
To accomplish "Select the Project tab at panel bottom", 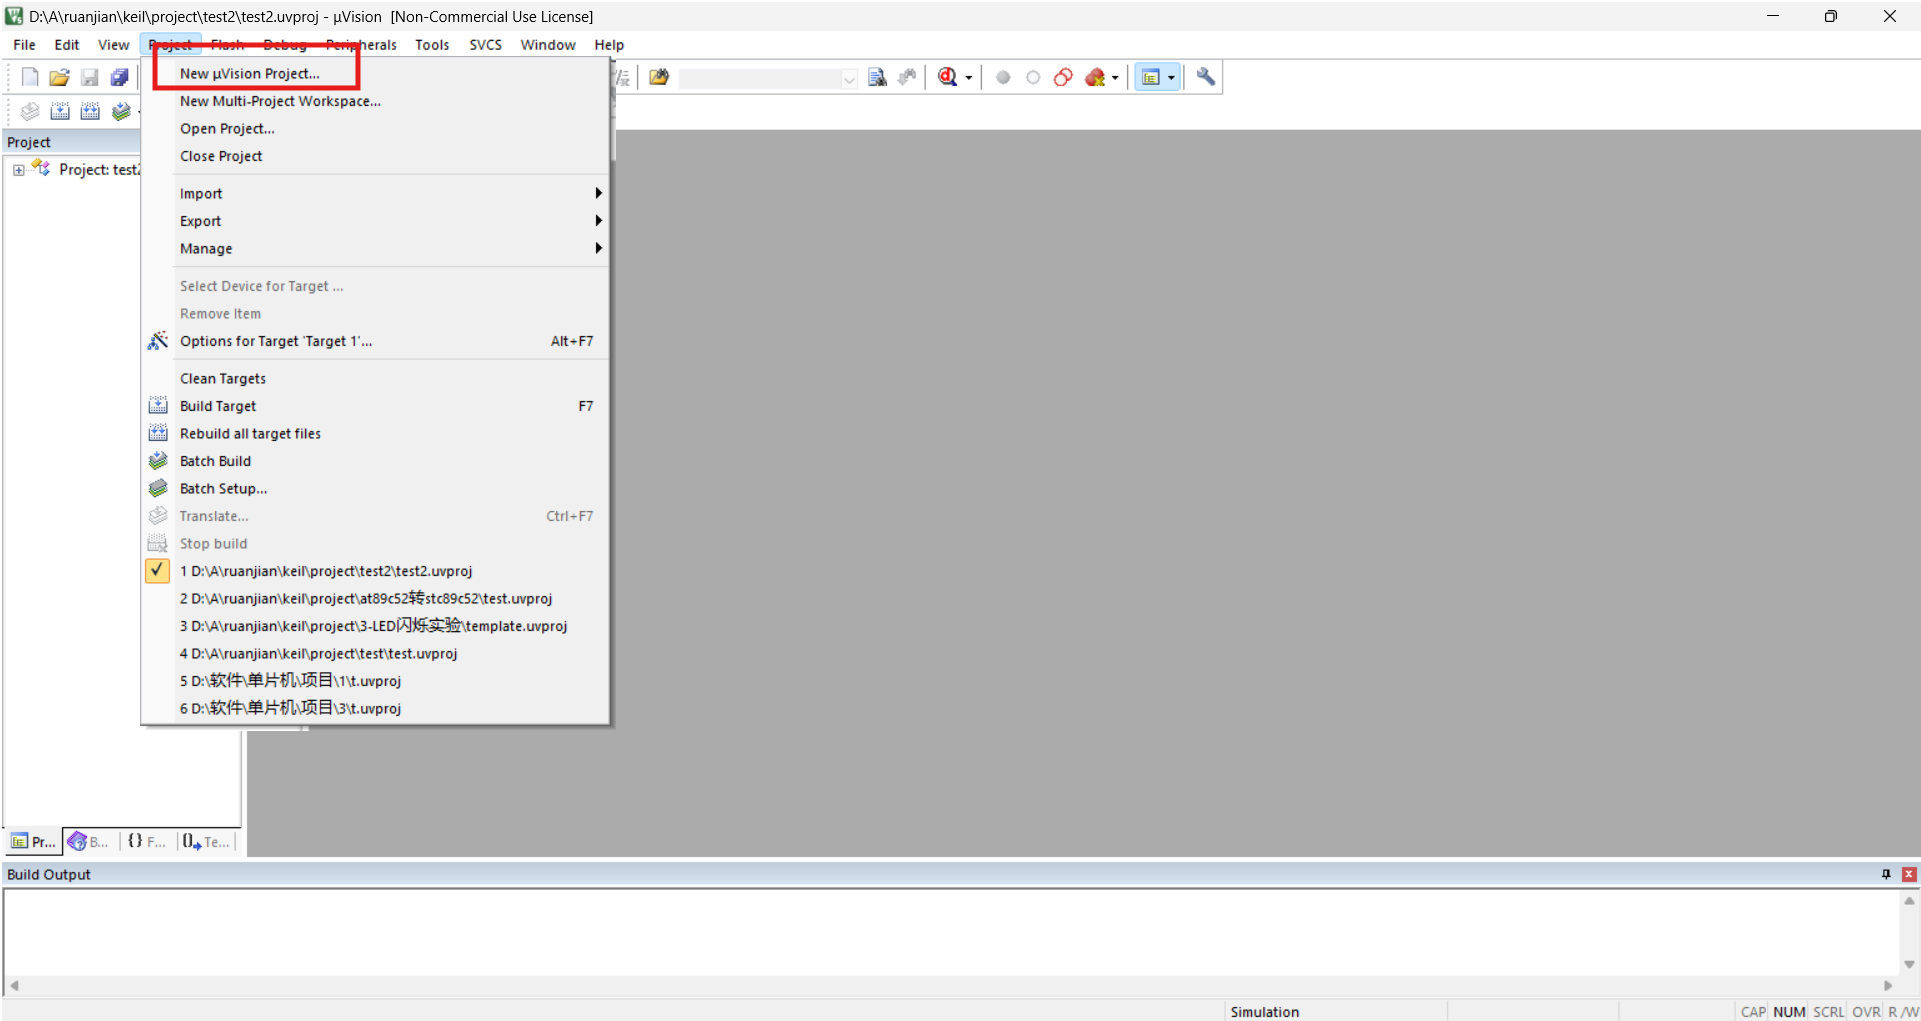I will coord(33,842).
